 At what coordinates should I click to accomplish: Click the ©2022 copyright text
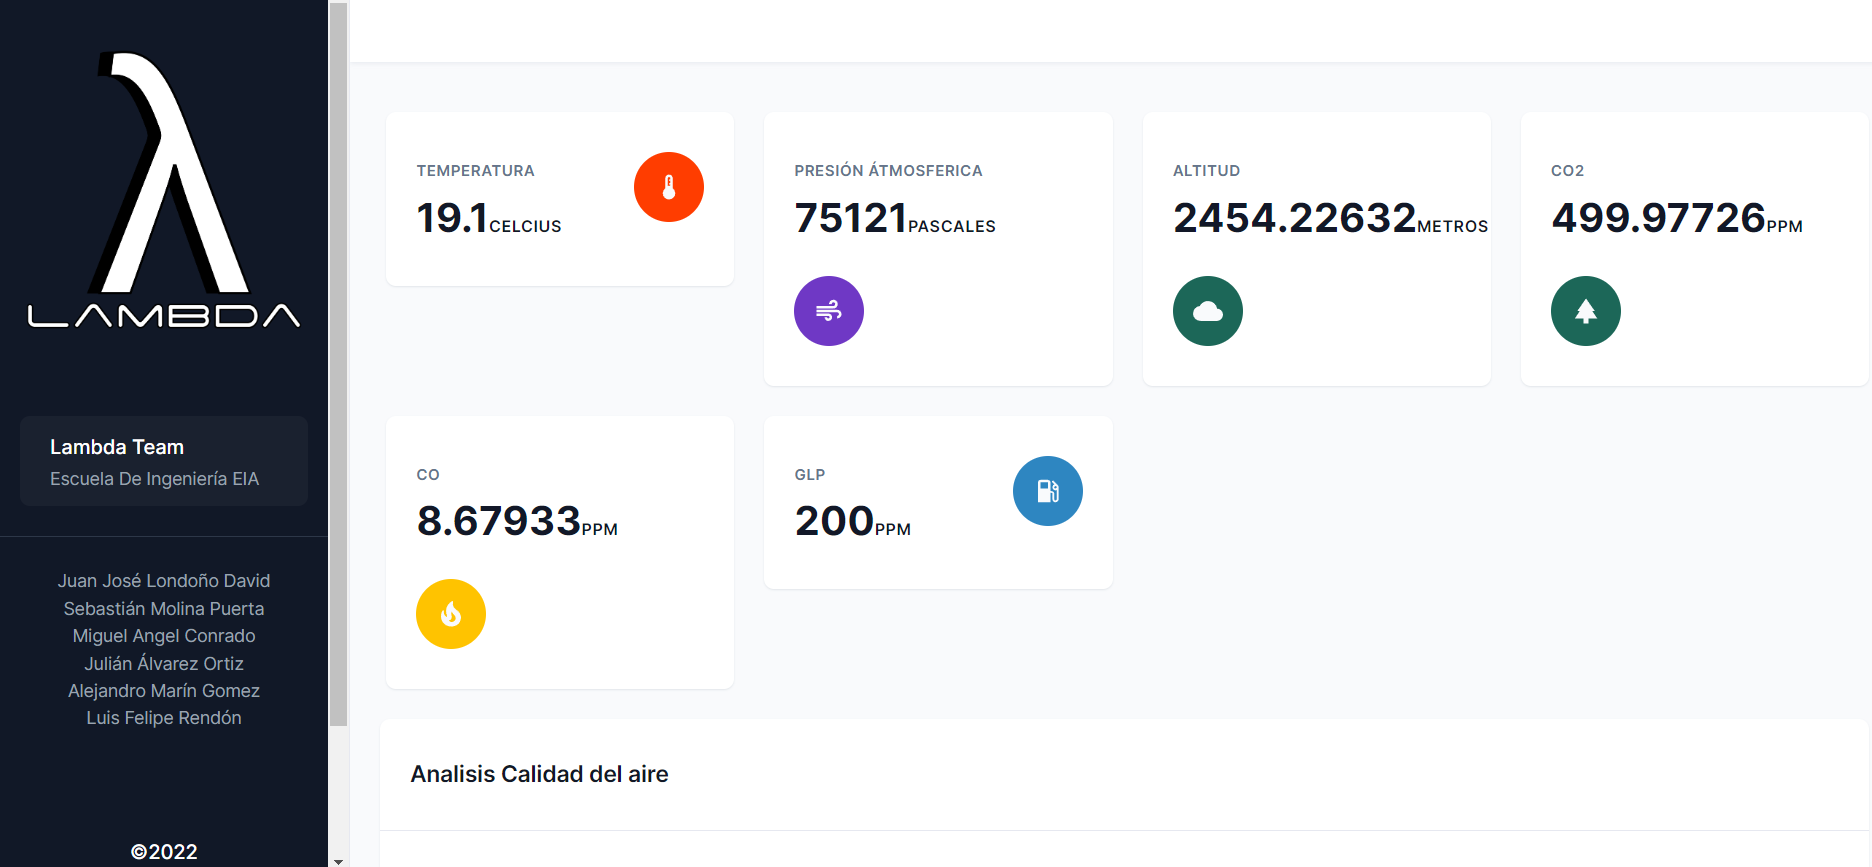tap(164, 852)
